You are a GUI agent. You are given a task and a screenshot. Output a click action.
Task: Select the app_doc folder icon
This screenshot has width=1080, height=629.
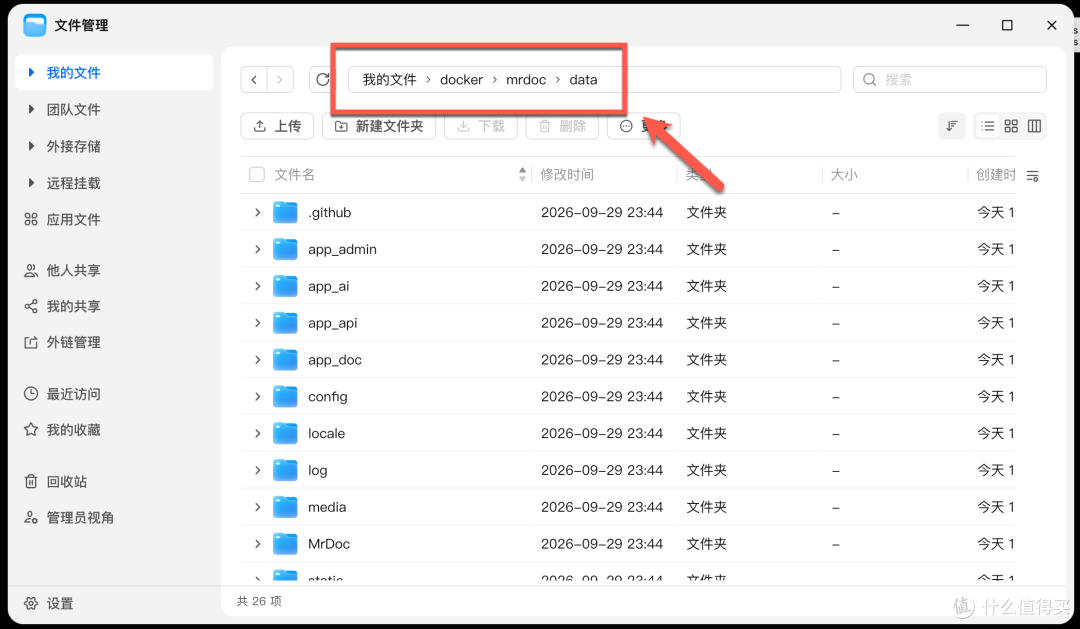click(285, 360)
